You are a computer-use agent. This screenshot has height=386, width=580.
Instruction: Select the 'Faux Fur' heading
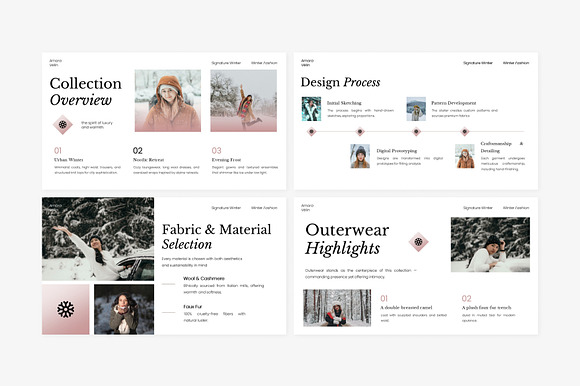pos(193,307)
